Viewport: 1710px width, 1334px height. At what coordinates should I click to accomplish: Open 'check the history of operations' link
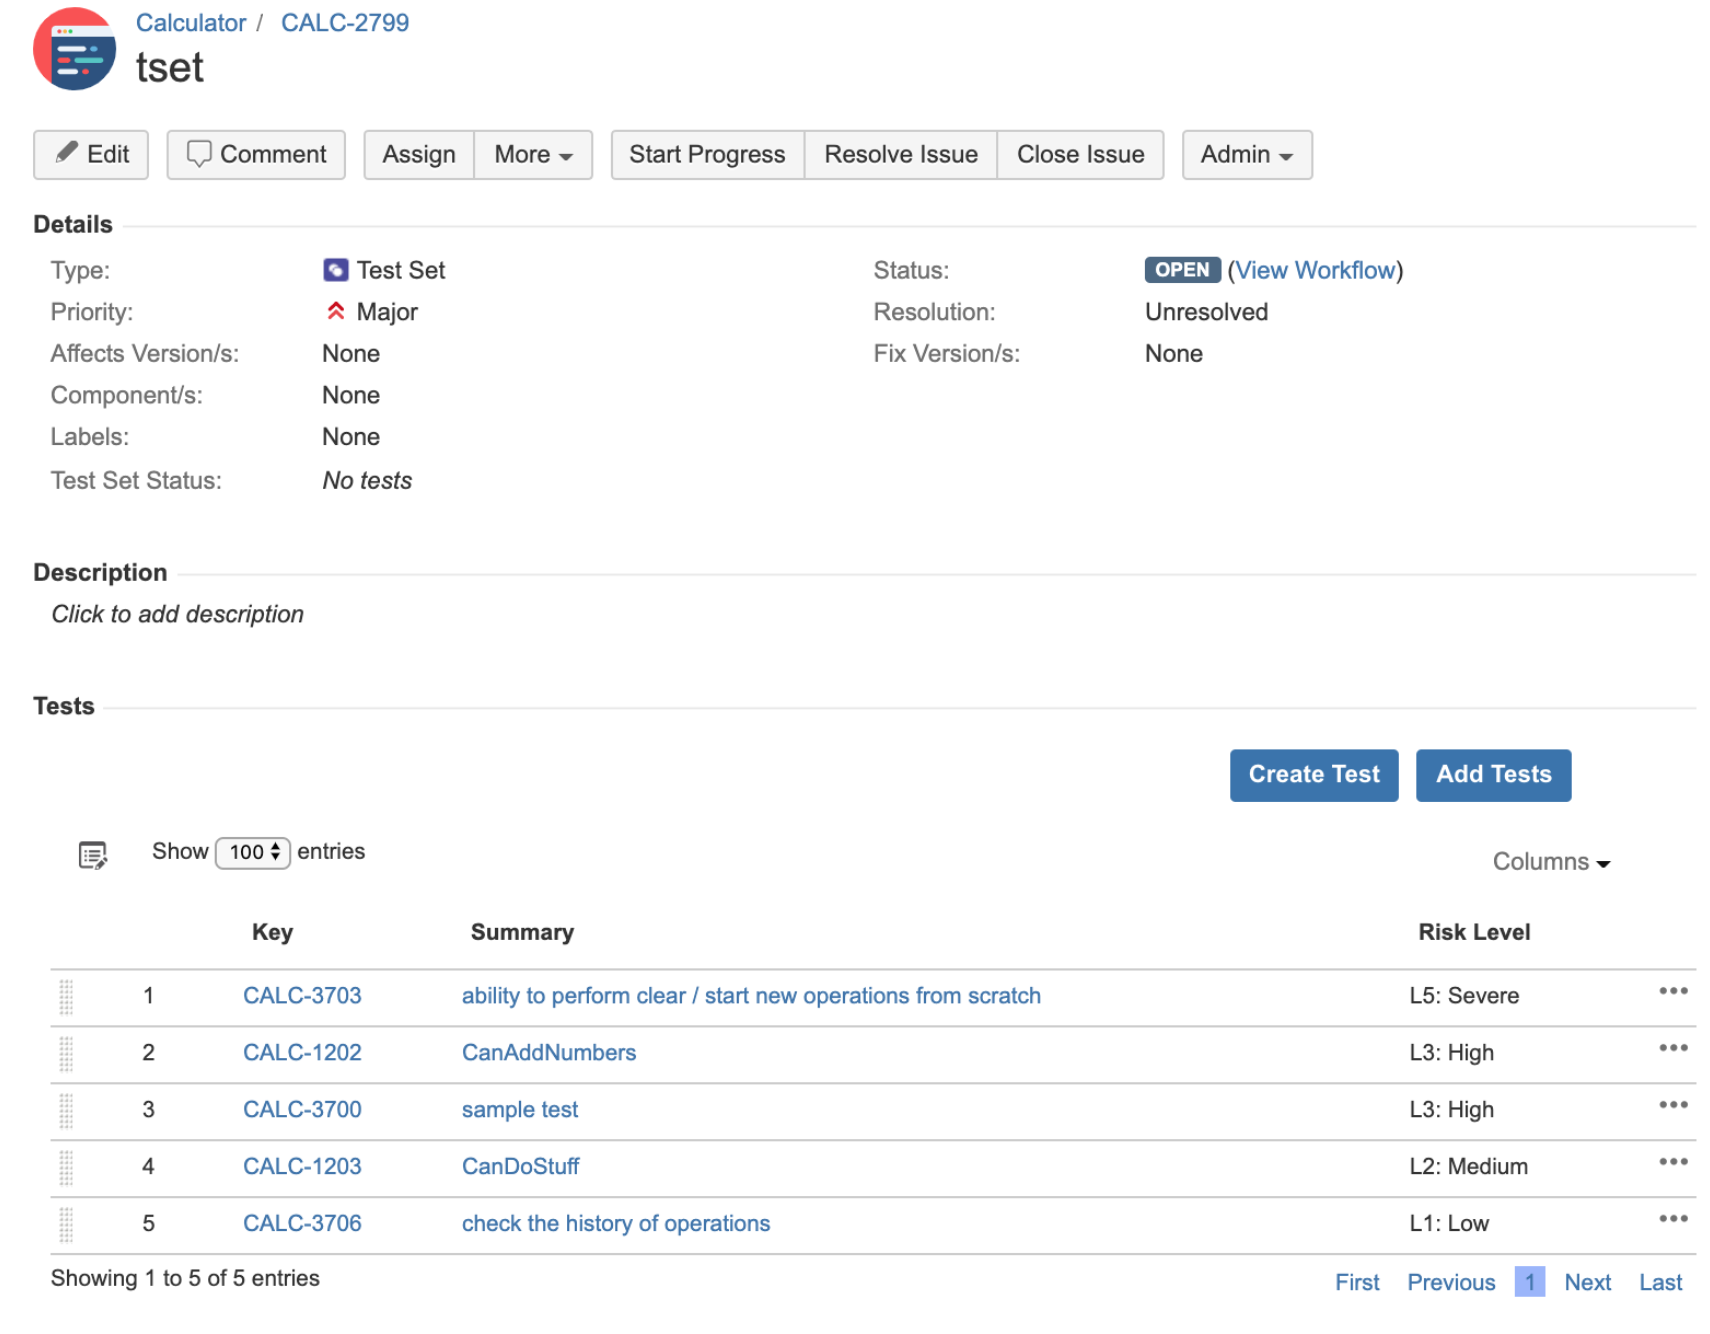pyautogui.click(x=616, y=1224)
